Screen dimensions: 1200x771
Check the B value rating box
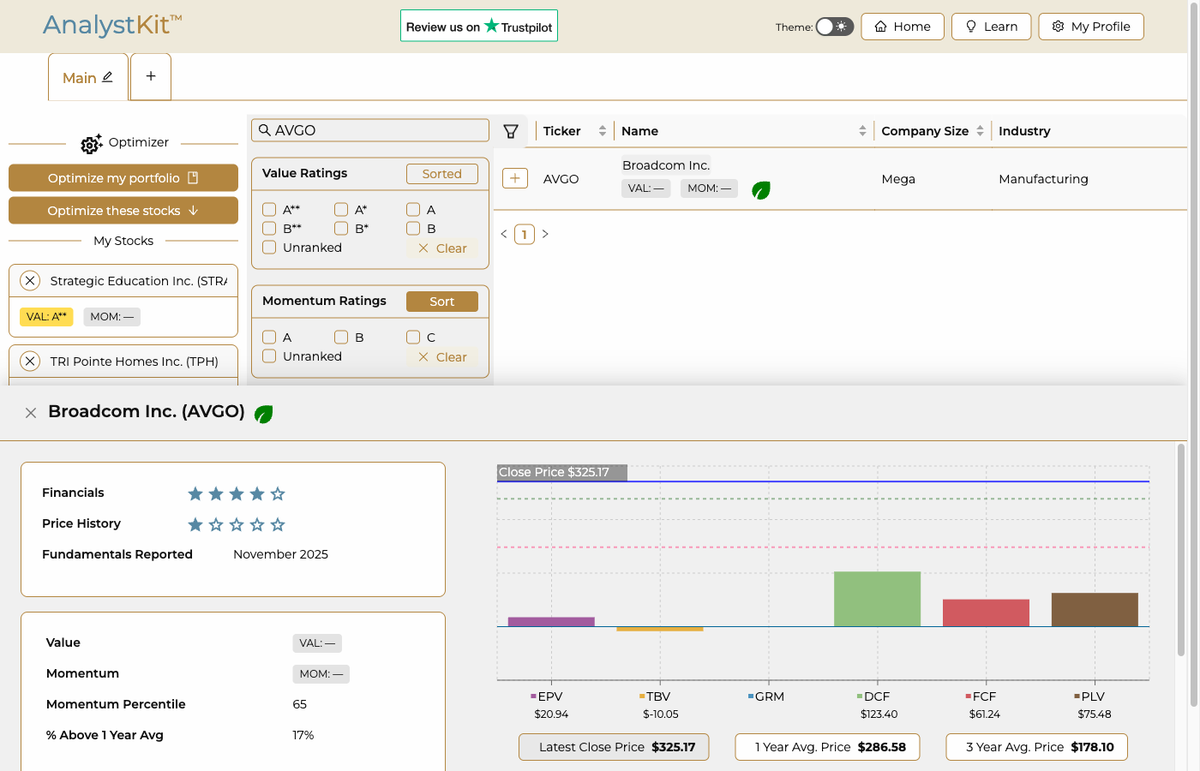point(413,228)
